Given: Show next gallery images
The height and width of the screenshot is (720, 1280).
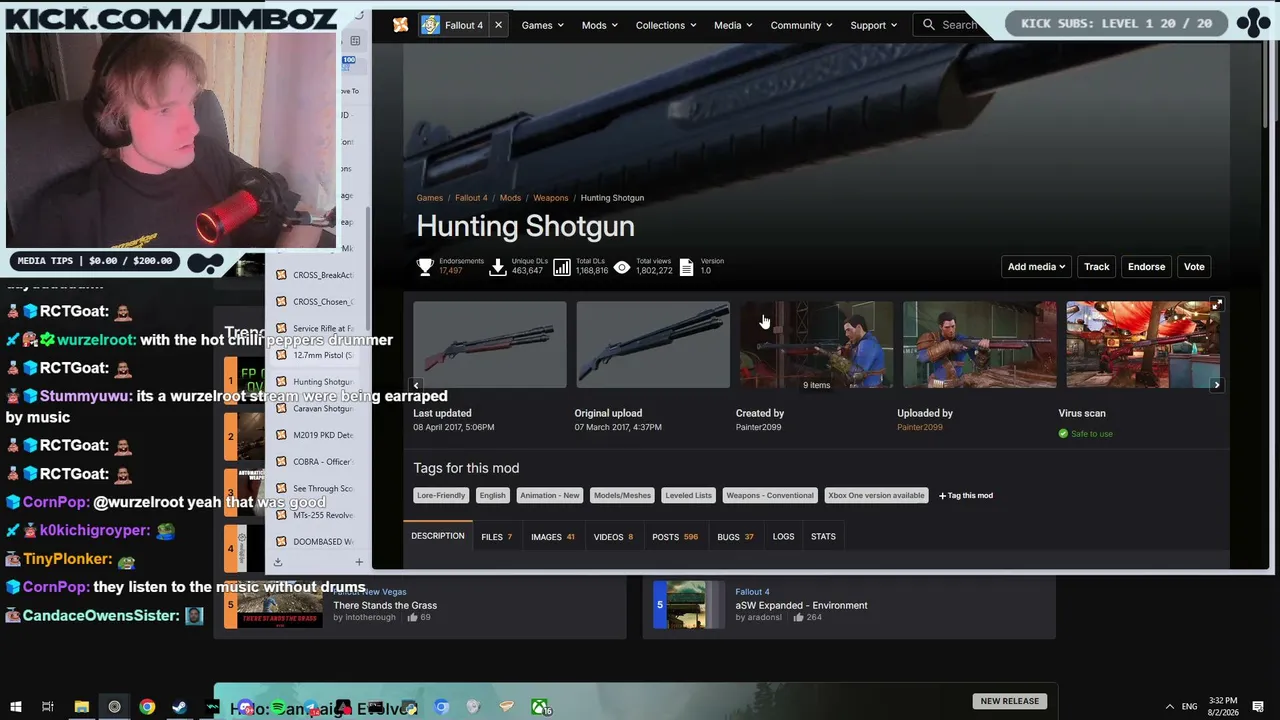Looking at the screenshot, I should [1217, 385].
